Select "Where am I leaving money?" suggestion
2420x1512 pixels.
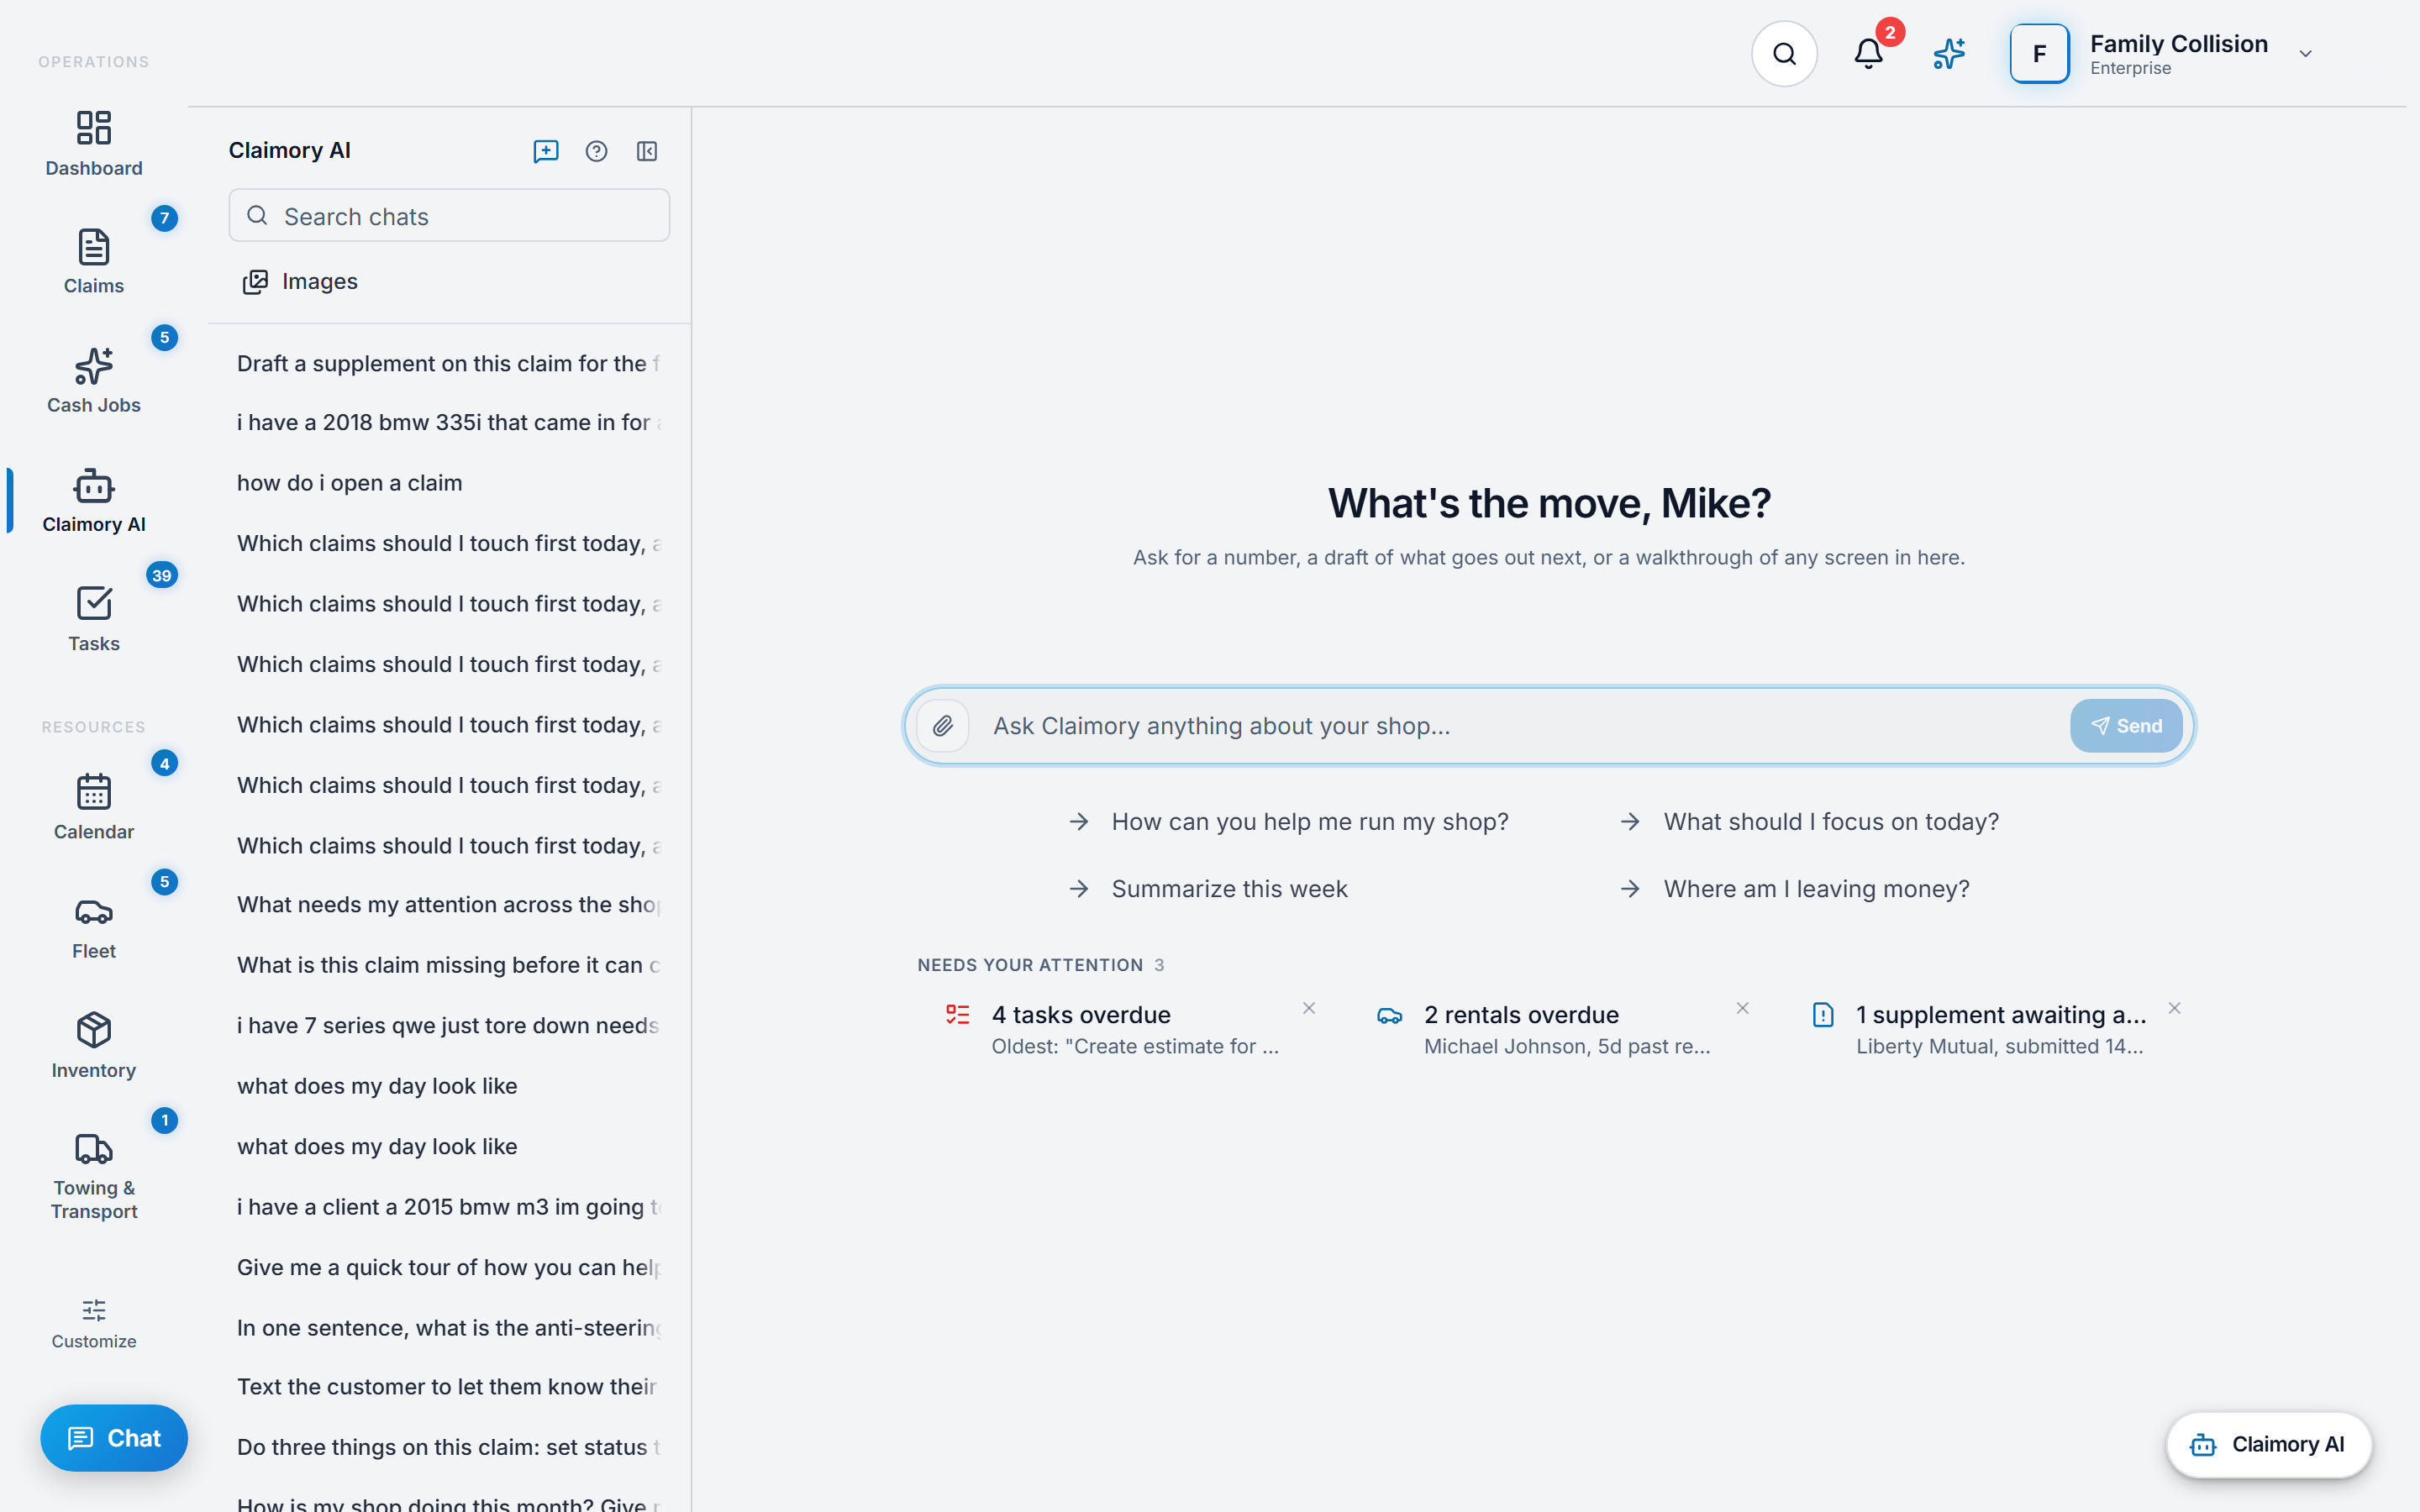[1795, 889]
